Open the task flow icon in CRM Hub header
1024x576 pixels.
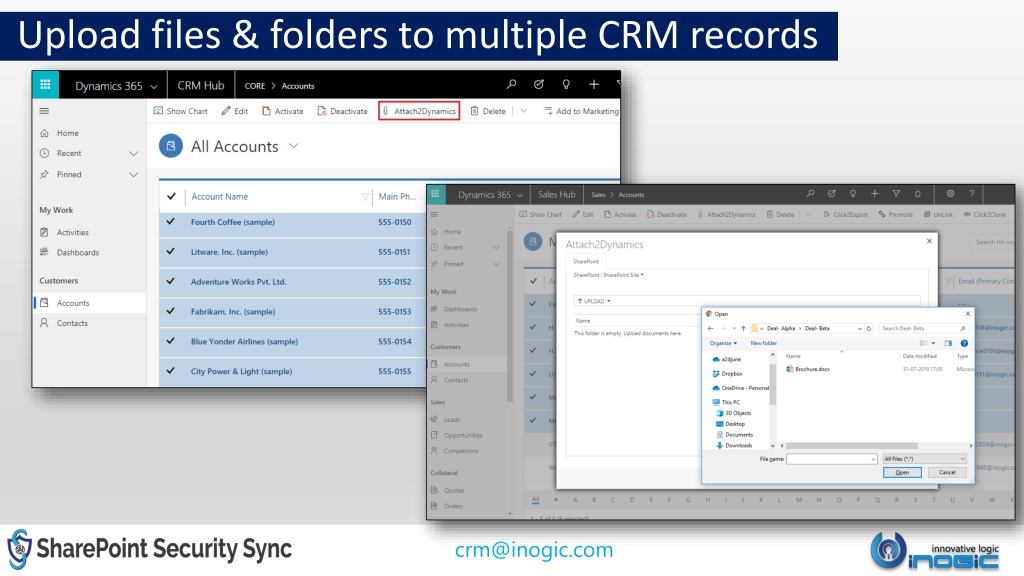pos(539,84)
